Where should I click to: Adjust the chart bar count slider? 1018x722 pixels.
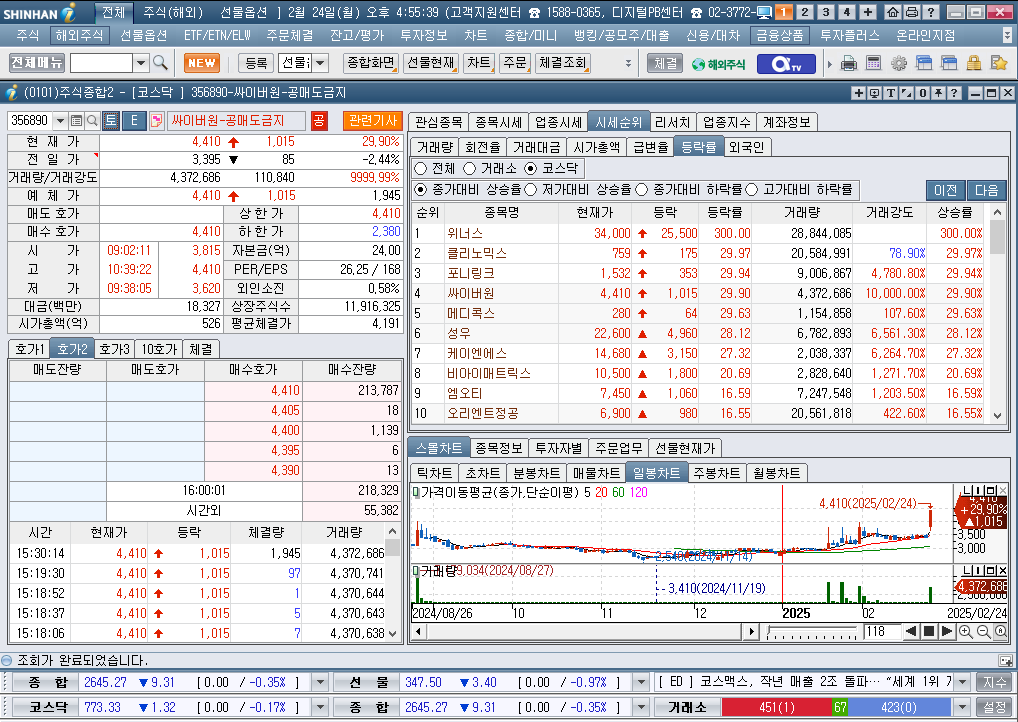pos(812,631)
